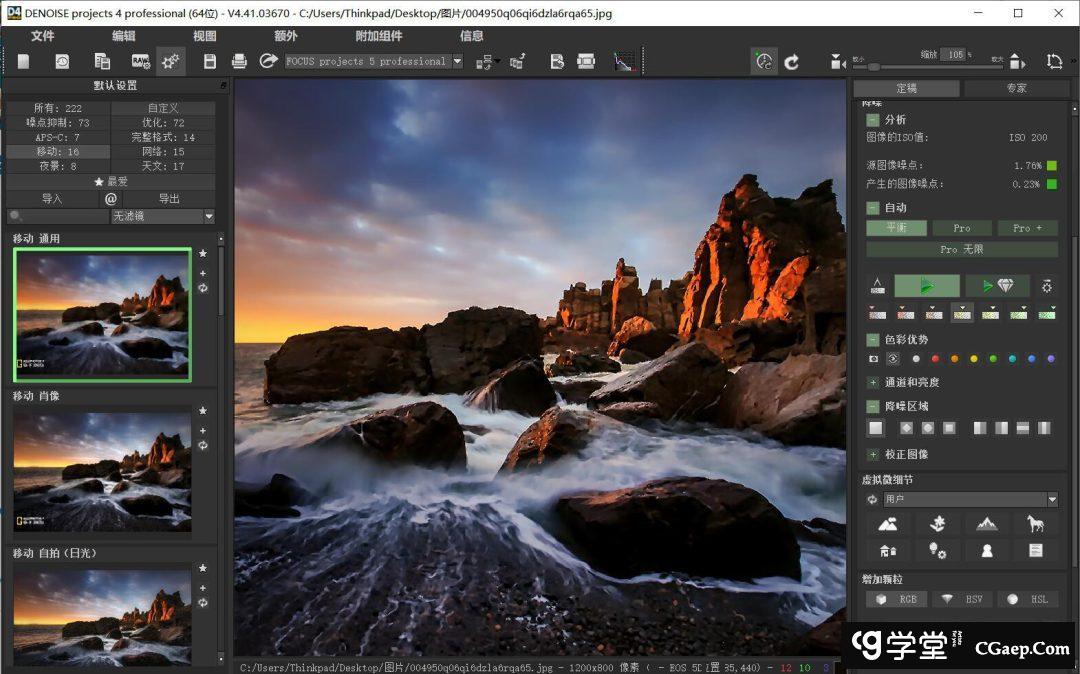
Task: Click the Pro 无限 button
Action: pos(961,249)
